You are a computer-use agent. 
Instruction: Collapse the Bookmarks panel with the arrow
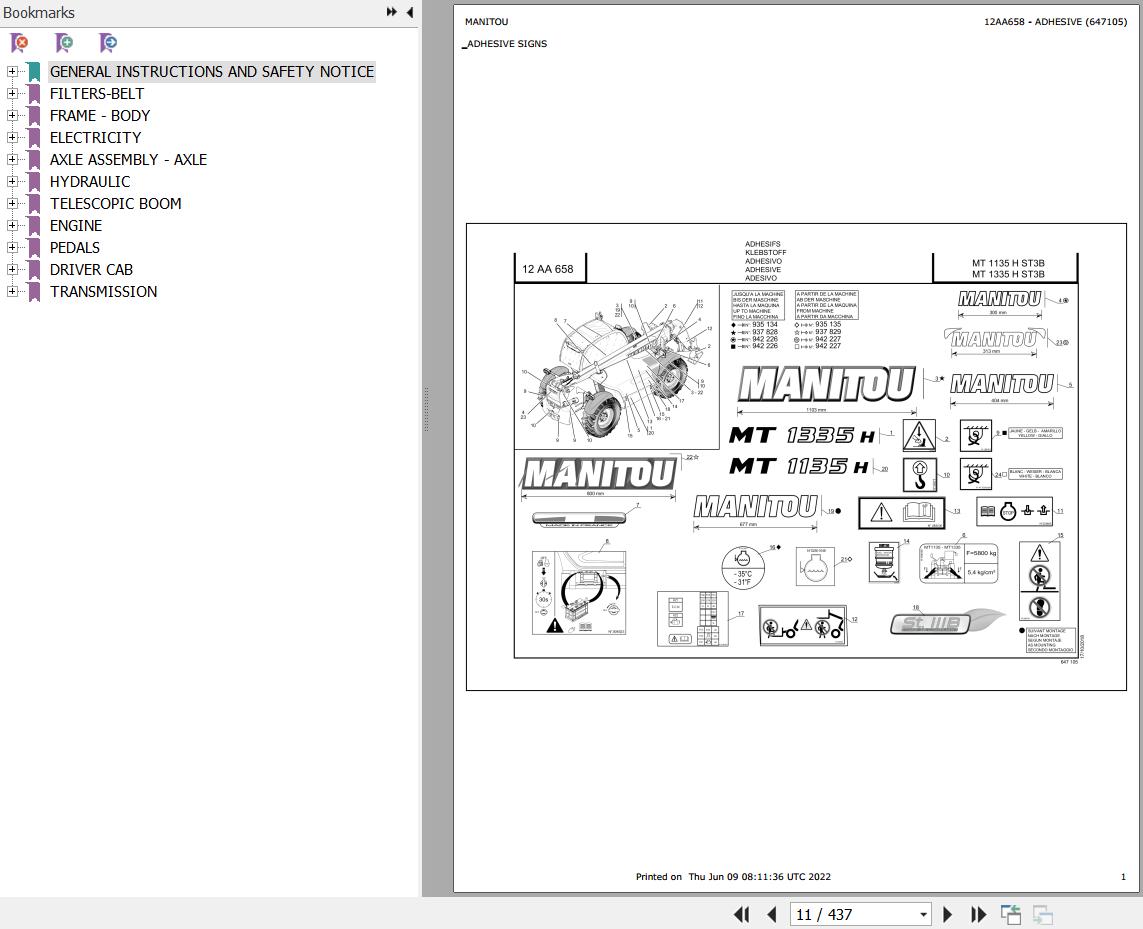(x=410, y=12)
